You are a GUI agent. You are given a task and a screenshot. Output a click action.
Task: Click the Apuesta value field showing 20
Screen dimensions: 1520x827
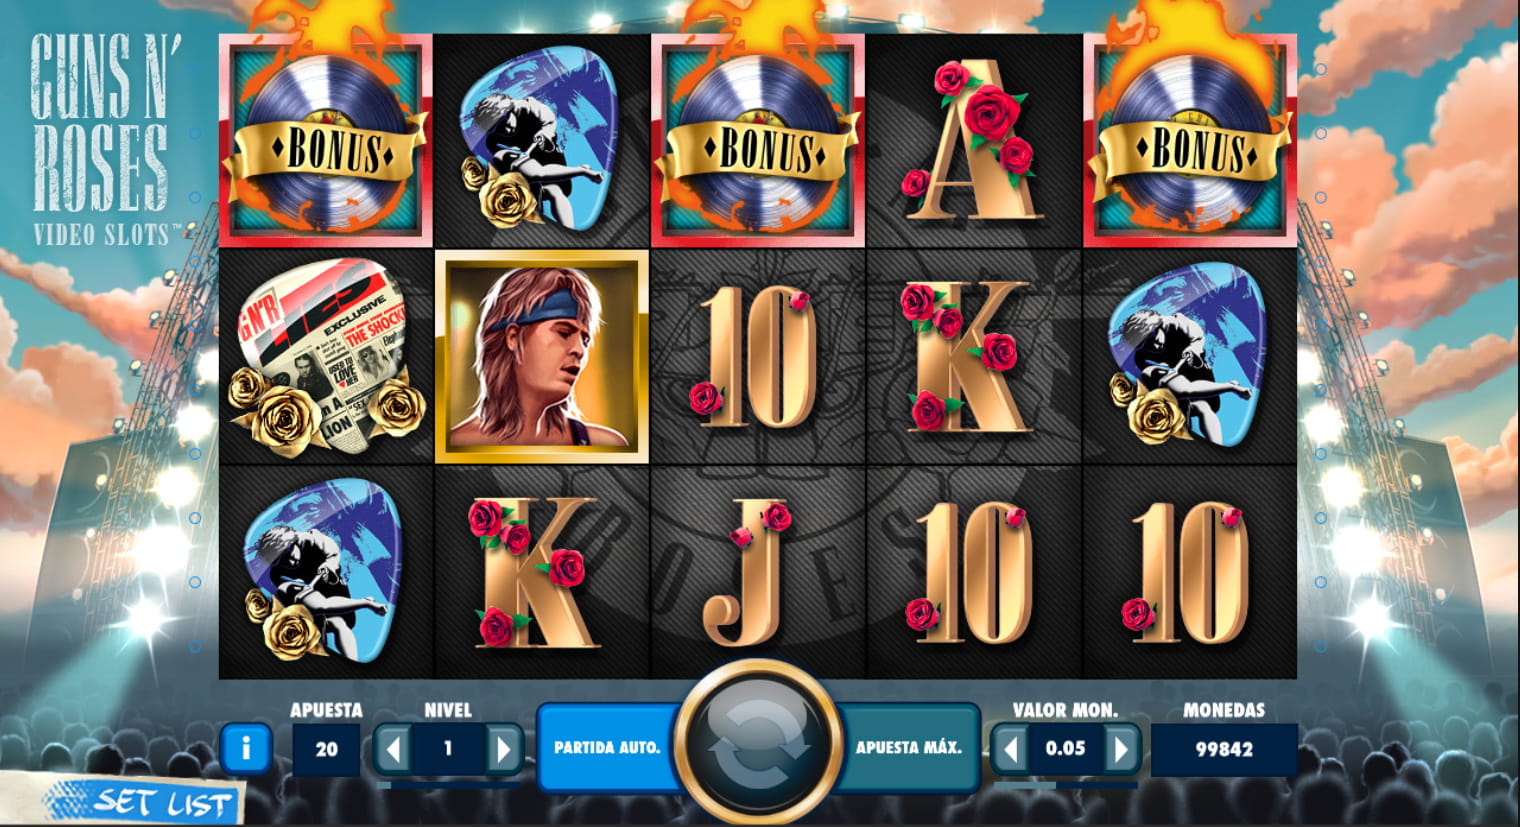point(326,749)
